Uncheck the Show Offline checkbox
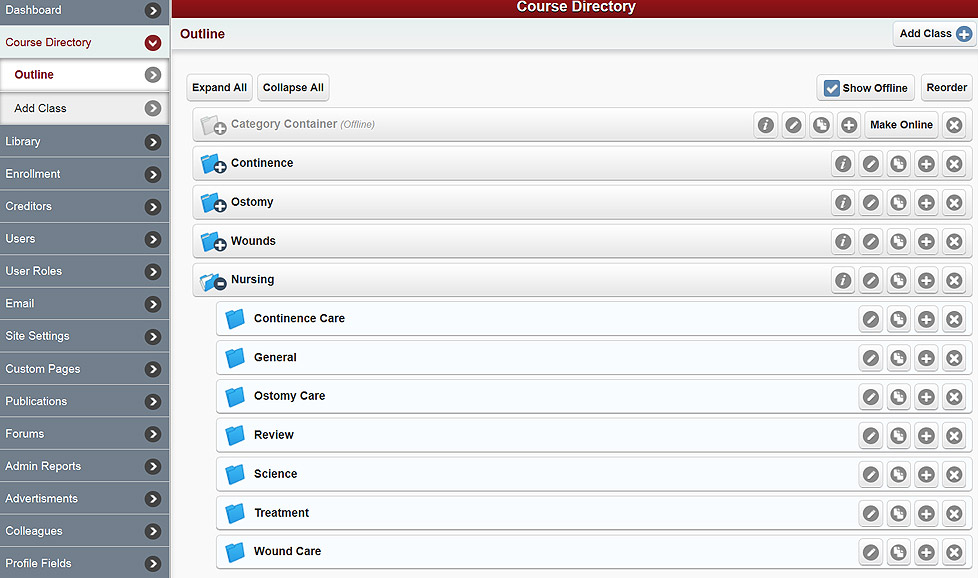This screenshot has height=578, width=978. click(x=831, y=89)
